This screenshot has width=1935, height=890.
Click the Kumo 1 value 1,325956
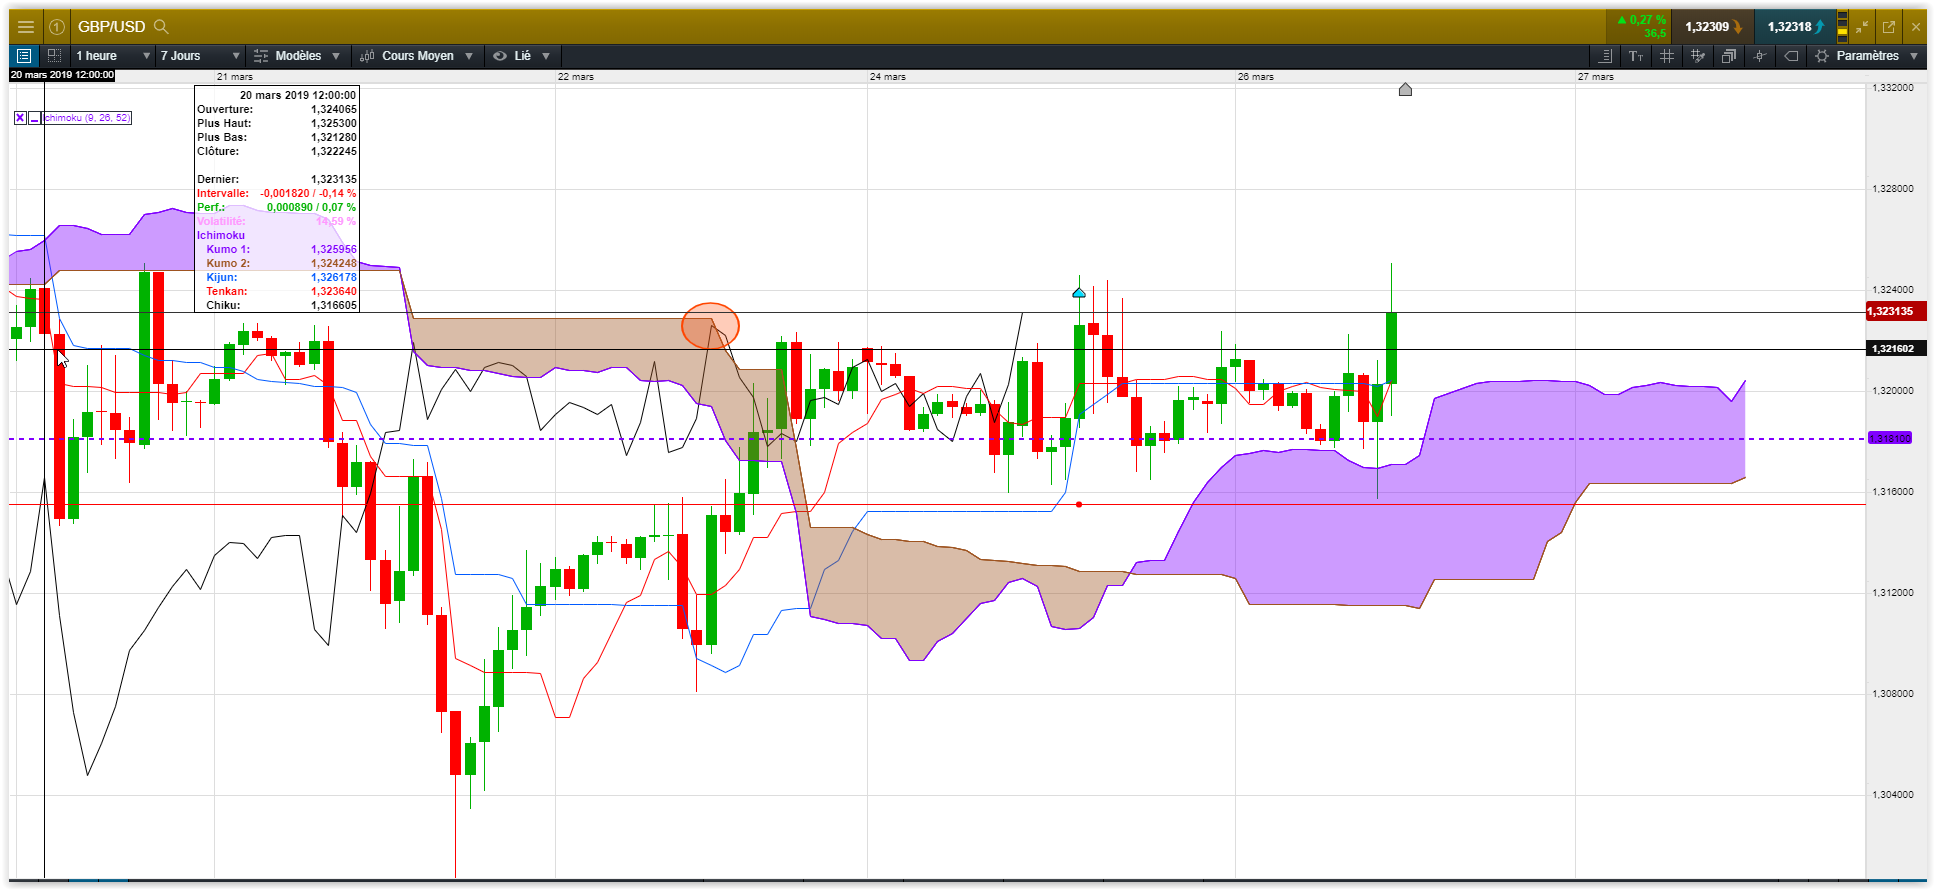334,250
